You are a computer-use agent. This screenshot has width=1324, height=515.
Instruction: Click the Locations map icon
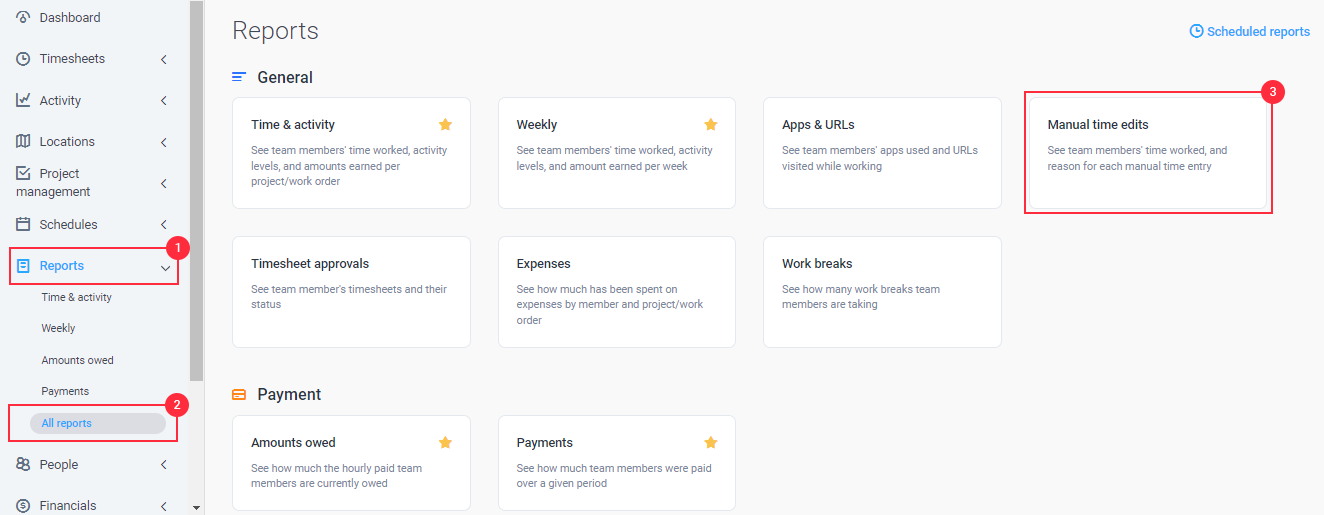[x=23, y=141]
